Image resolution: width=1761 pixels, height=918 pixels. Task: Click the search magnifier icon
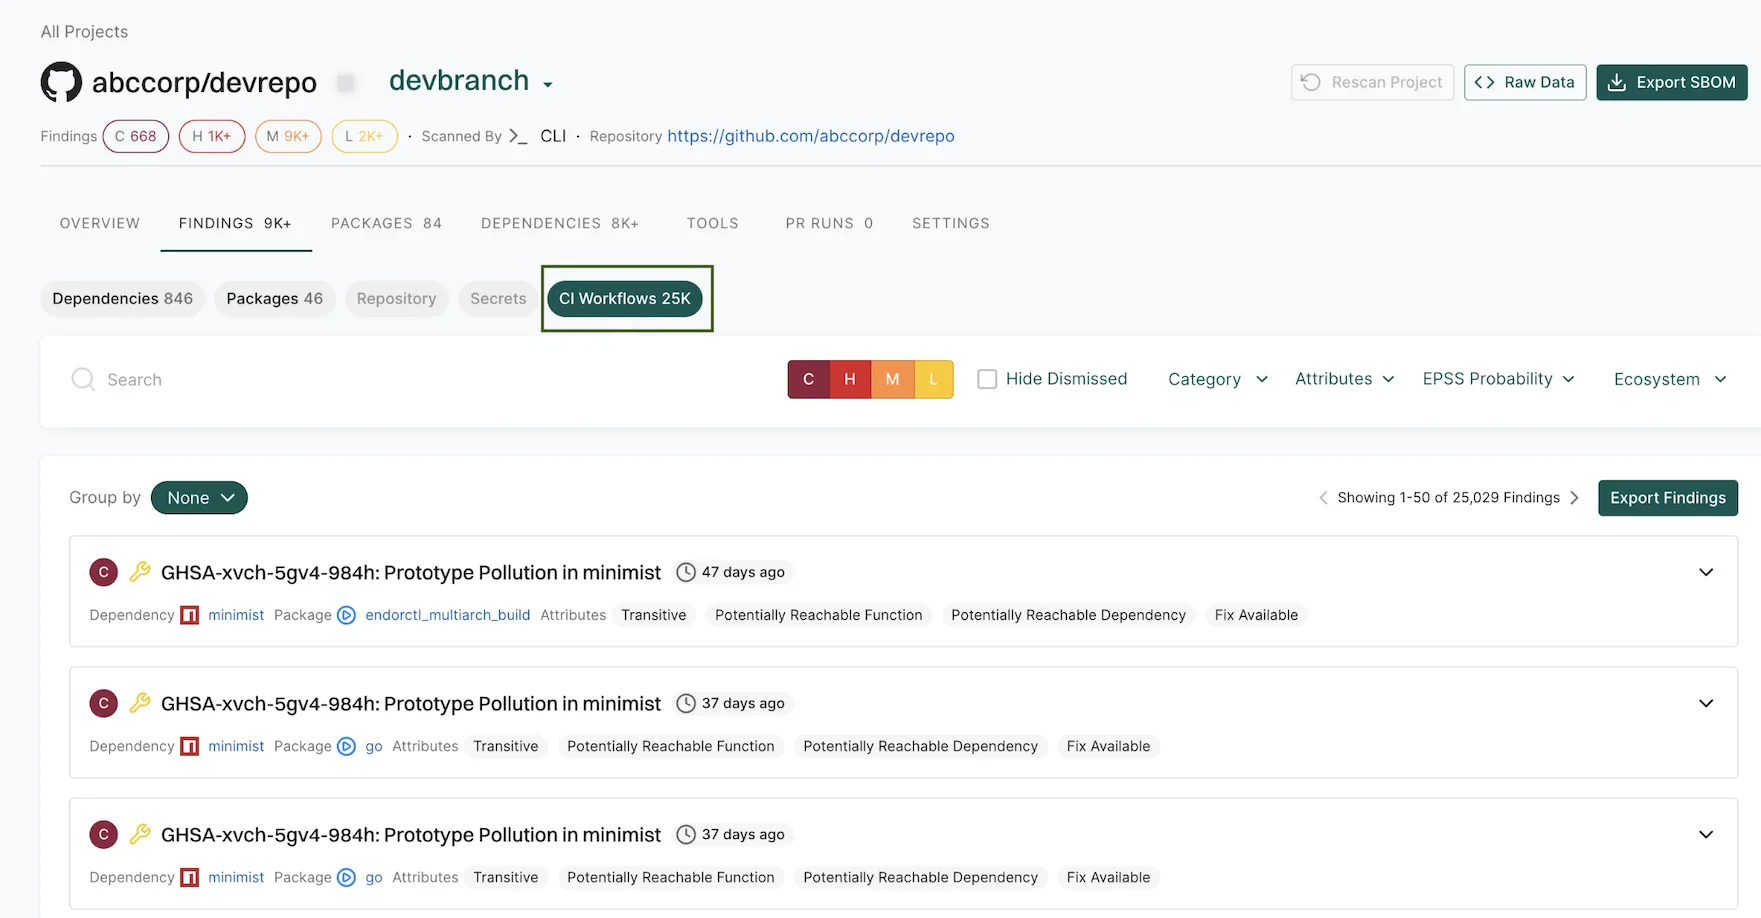pos(83,379)
